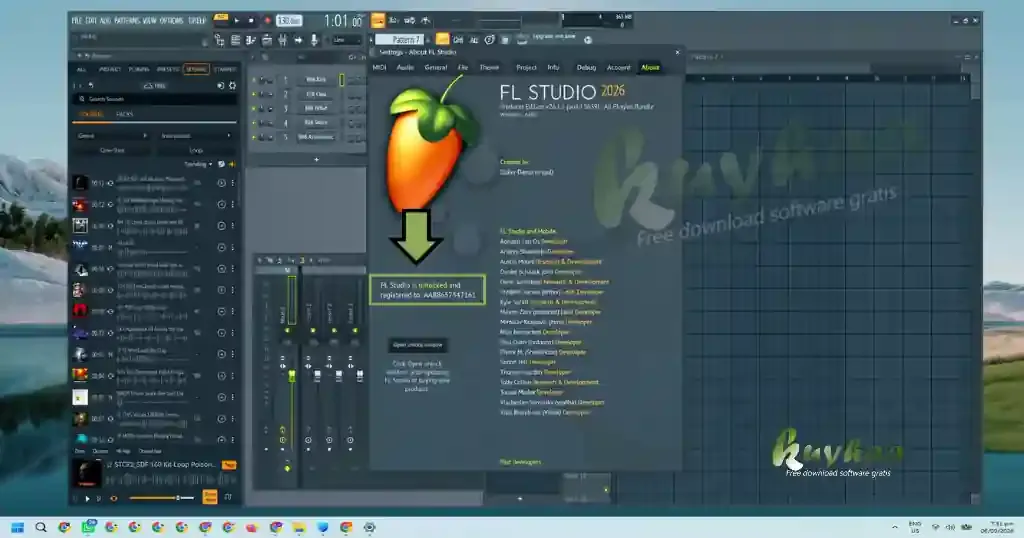Viewport: 1024px width, 538px height.
Task: Click the download icon of the first sound
Action: click(x=221, y=183)
